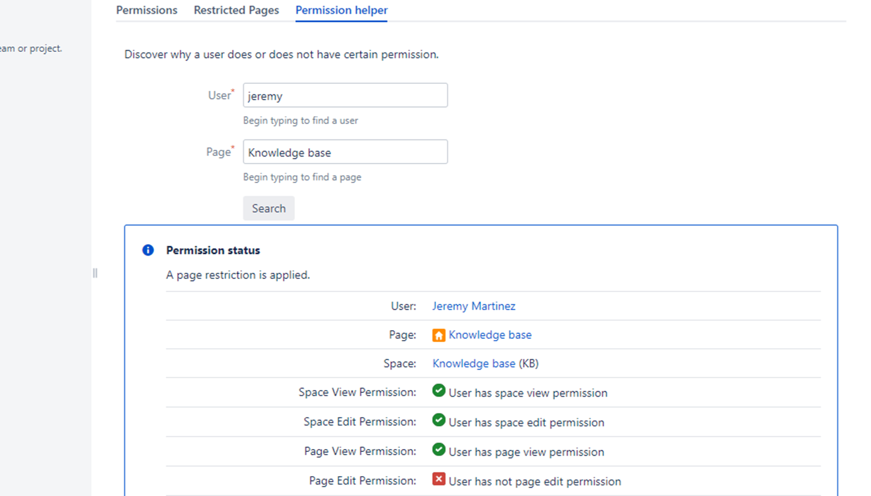Click green check icon for Space Edit Permission
The width and height of the screenshot is (871, 496).
pos(438,421)
